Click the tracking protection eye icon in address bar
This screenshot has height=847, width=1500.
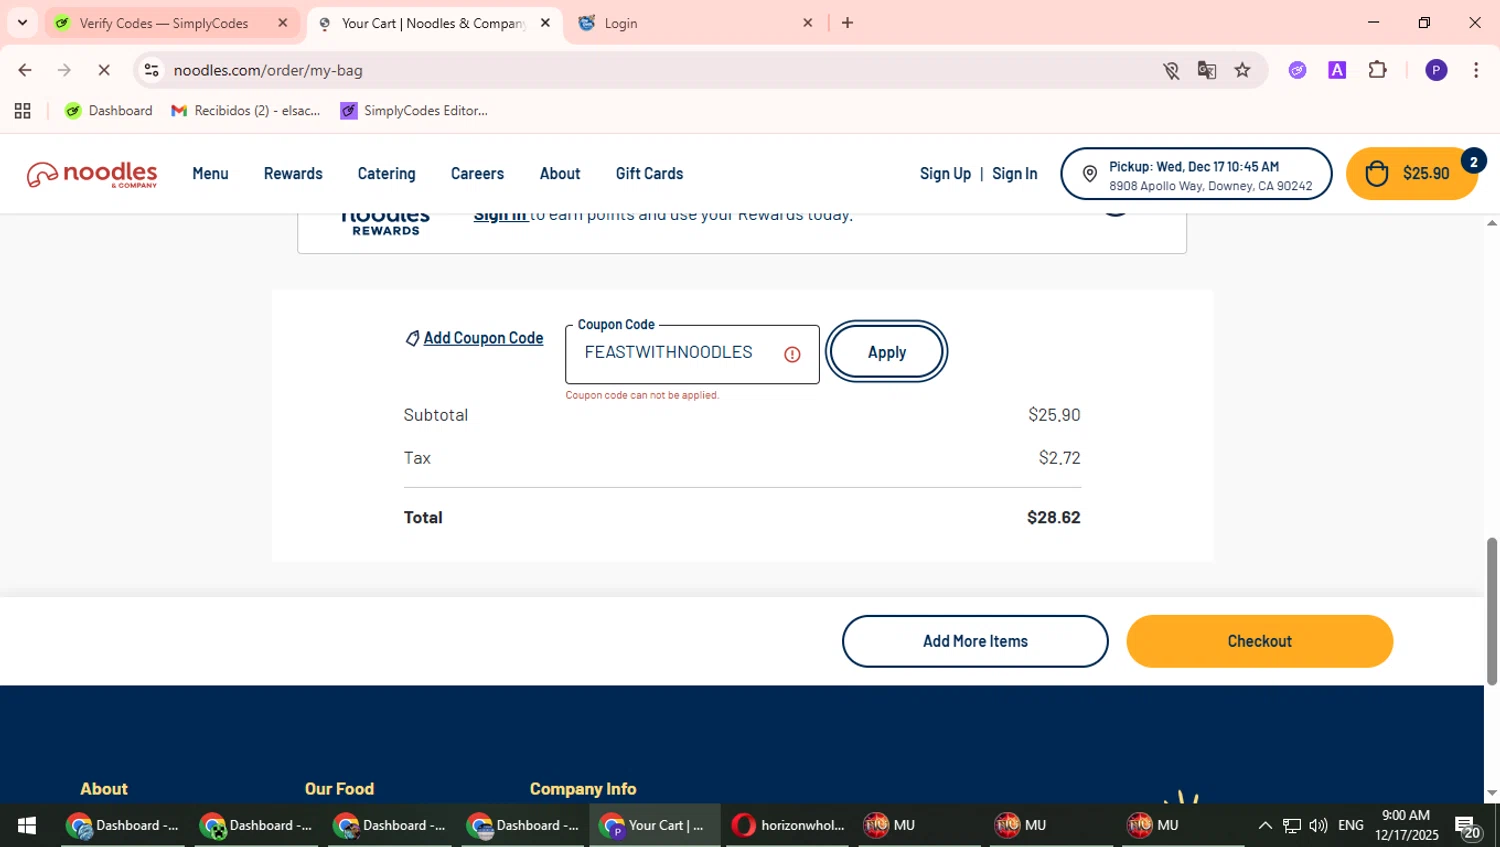pyautogui.click(x=1171, y=70)
